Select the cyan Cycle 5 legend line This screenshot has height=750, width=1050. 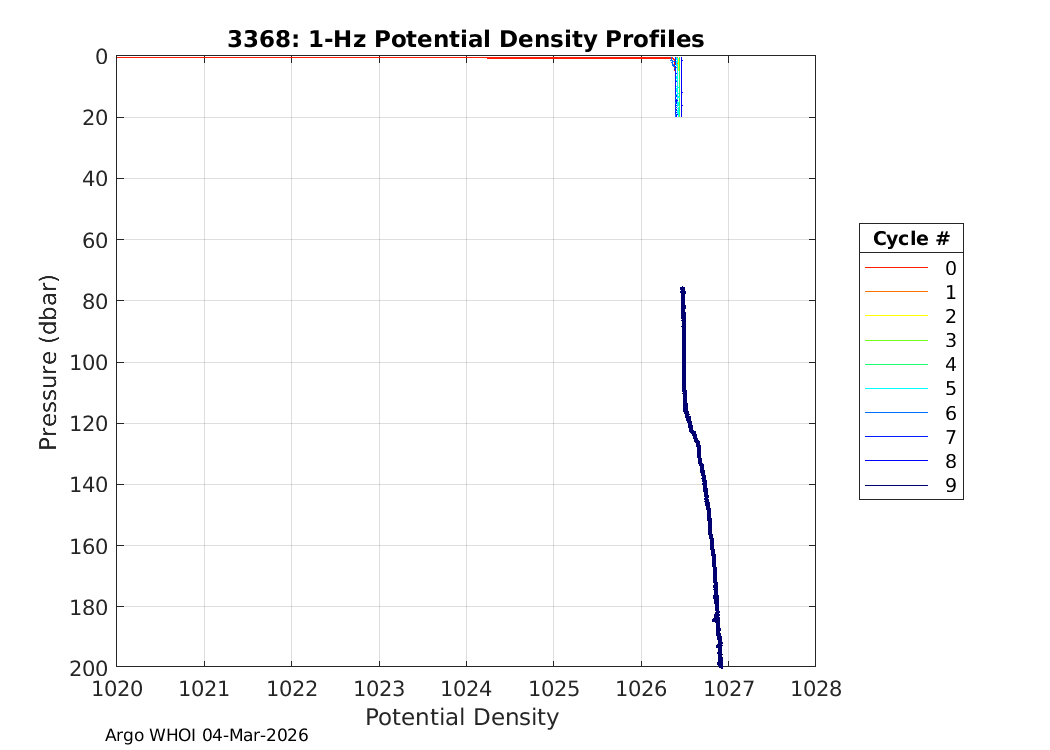pyautogui.click(x=896, y=389)
